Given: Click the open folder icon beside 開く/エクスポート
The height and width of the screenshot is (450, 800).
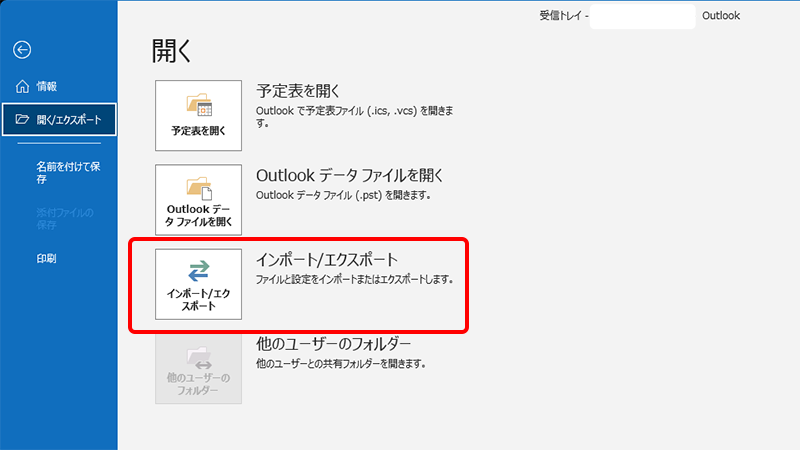Looking at the screenshot, I should (x=23, y=121).
